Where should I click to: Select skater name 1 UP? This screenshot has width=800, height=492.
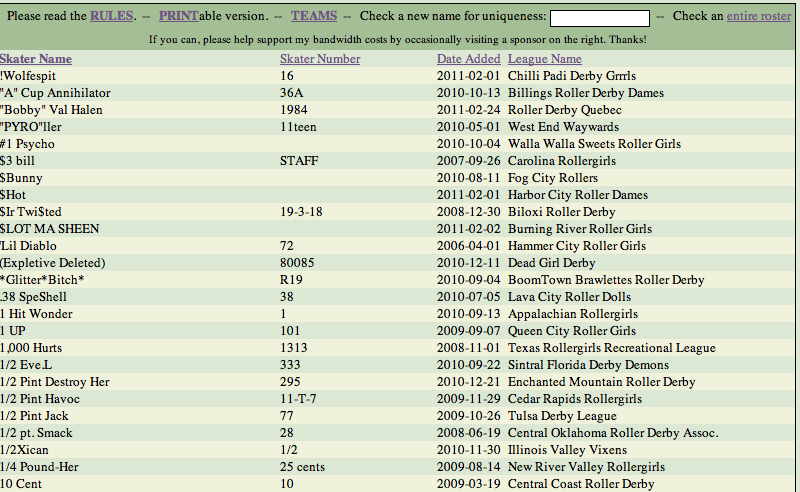13,331
